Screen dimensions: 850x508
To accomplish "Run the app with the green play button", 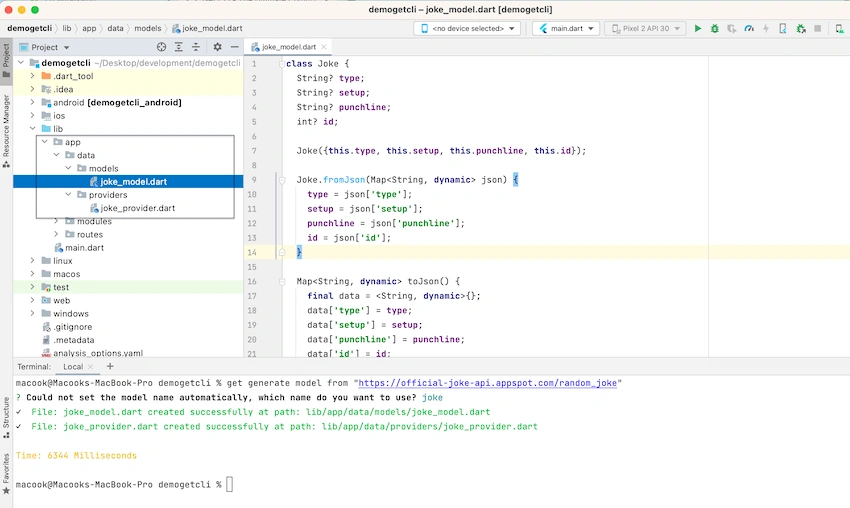I will (698, 28).
